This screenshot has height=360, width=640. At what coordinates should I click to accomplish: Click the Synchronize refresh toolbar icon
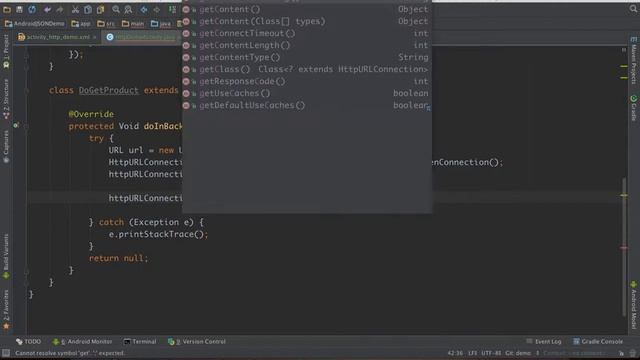32,9
